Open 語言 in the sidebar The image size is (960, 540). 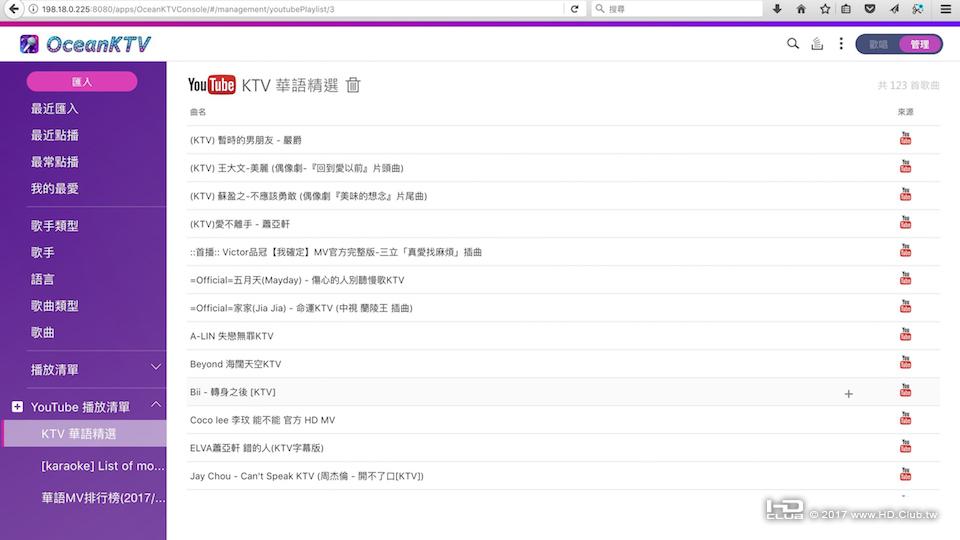(x=43, y=279)
